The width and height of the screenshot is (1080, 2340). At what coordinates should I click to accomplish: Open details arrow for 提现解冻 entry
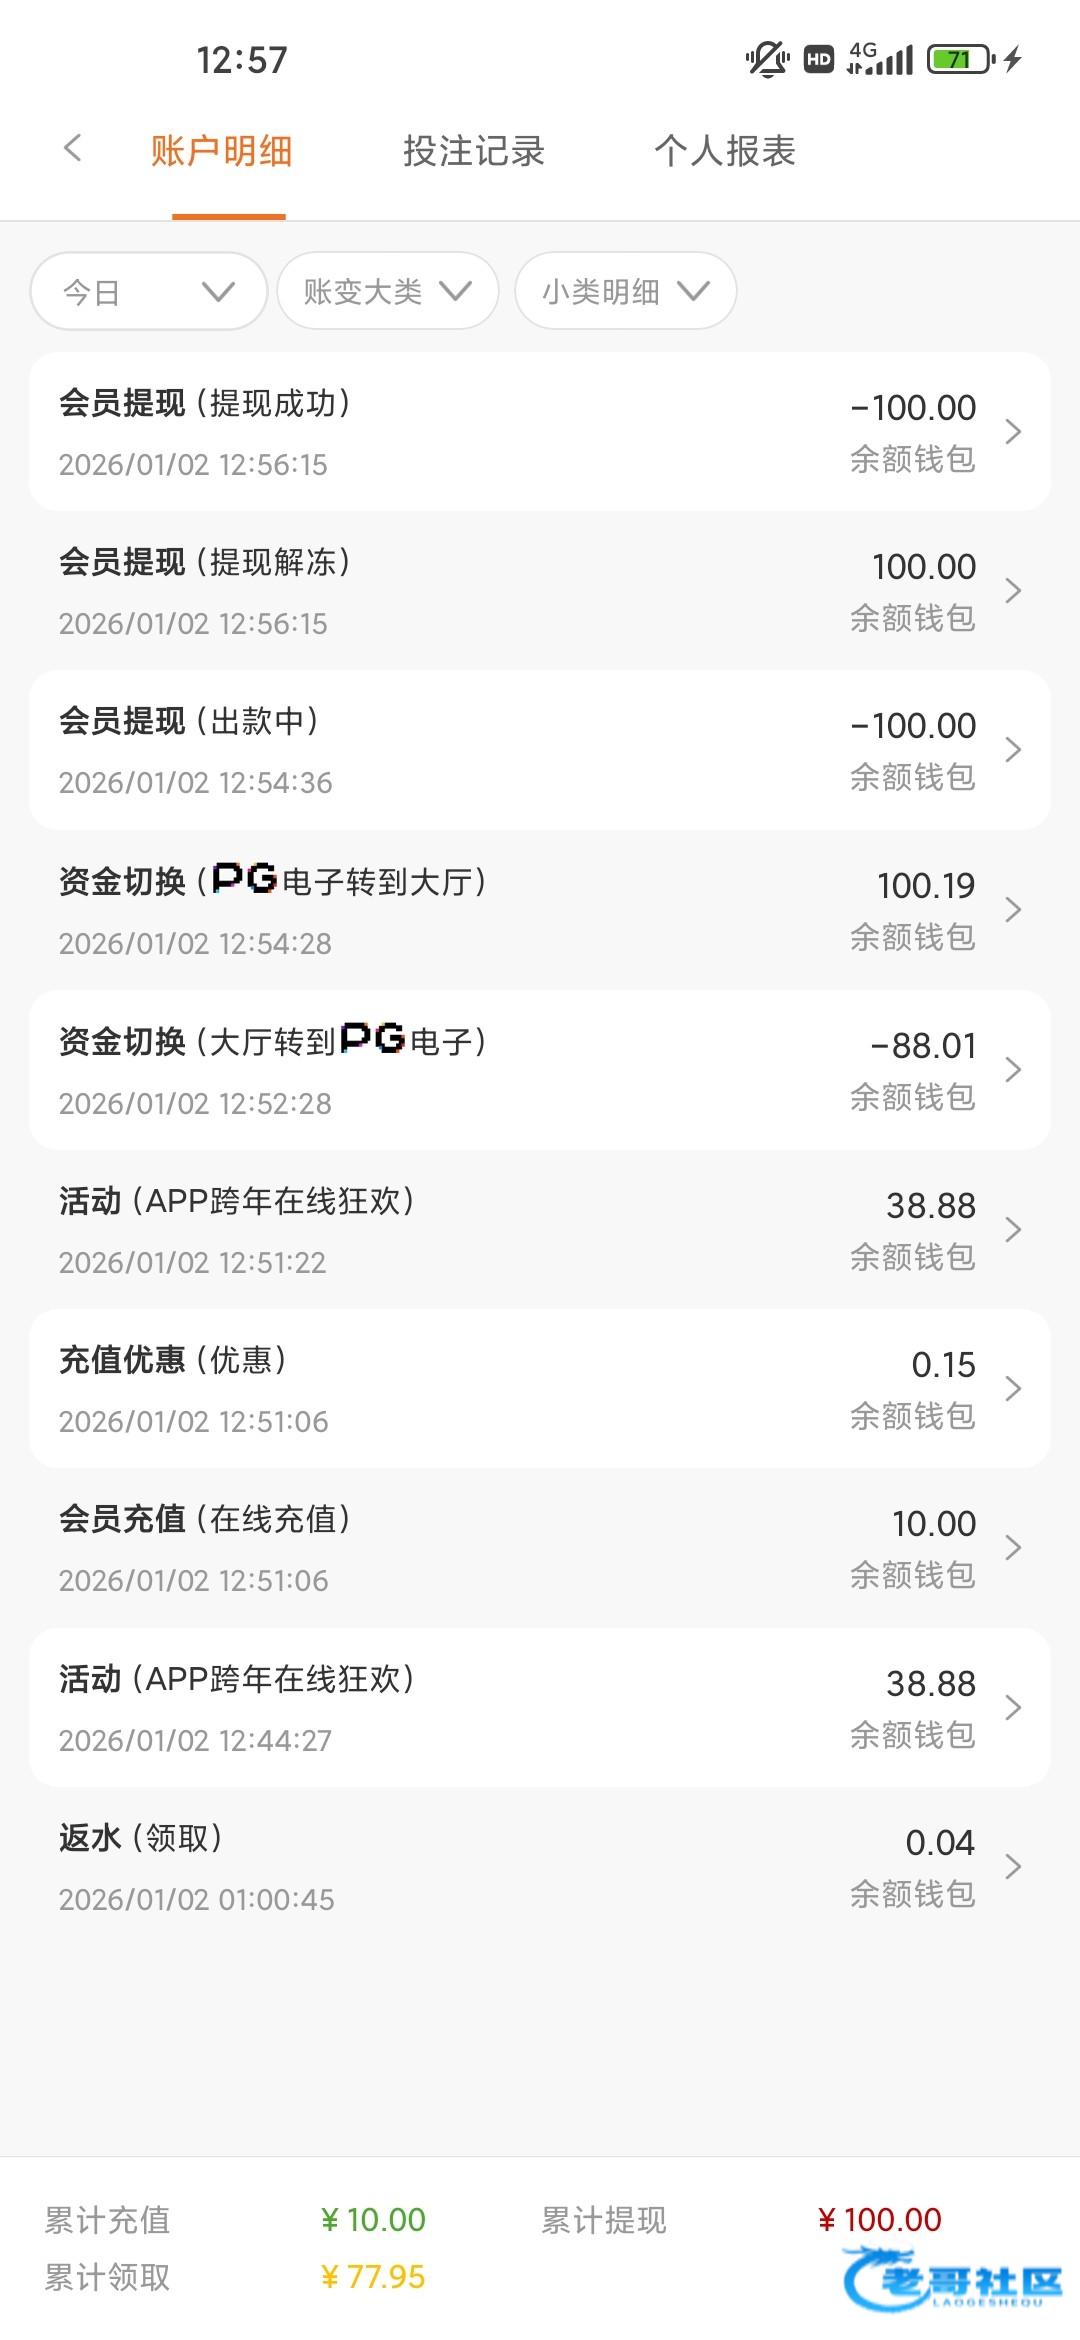point(1013,591)
